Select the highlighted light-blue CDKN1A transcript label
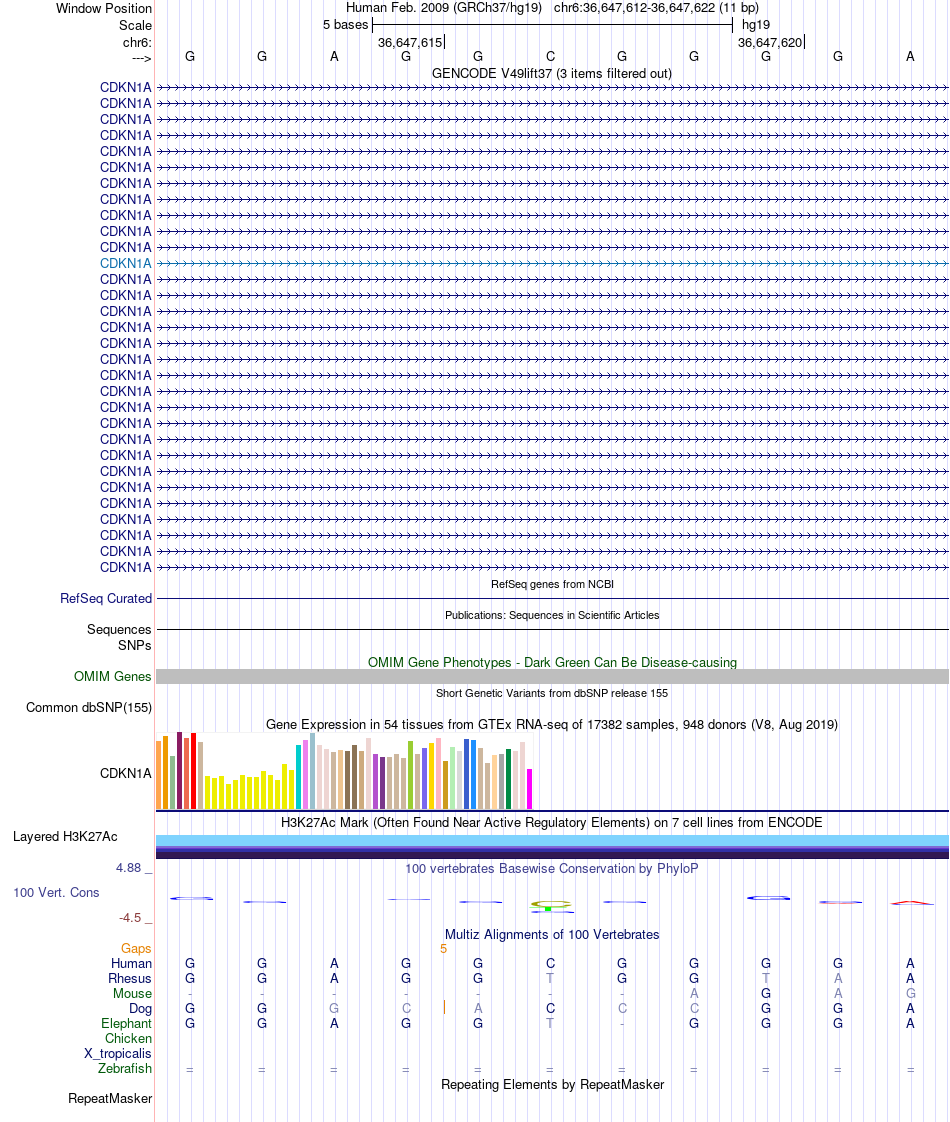The width and height of the screenshot is (950, 1122). coord(126,263)
